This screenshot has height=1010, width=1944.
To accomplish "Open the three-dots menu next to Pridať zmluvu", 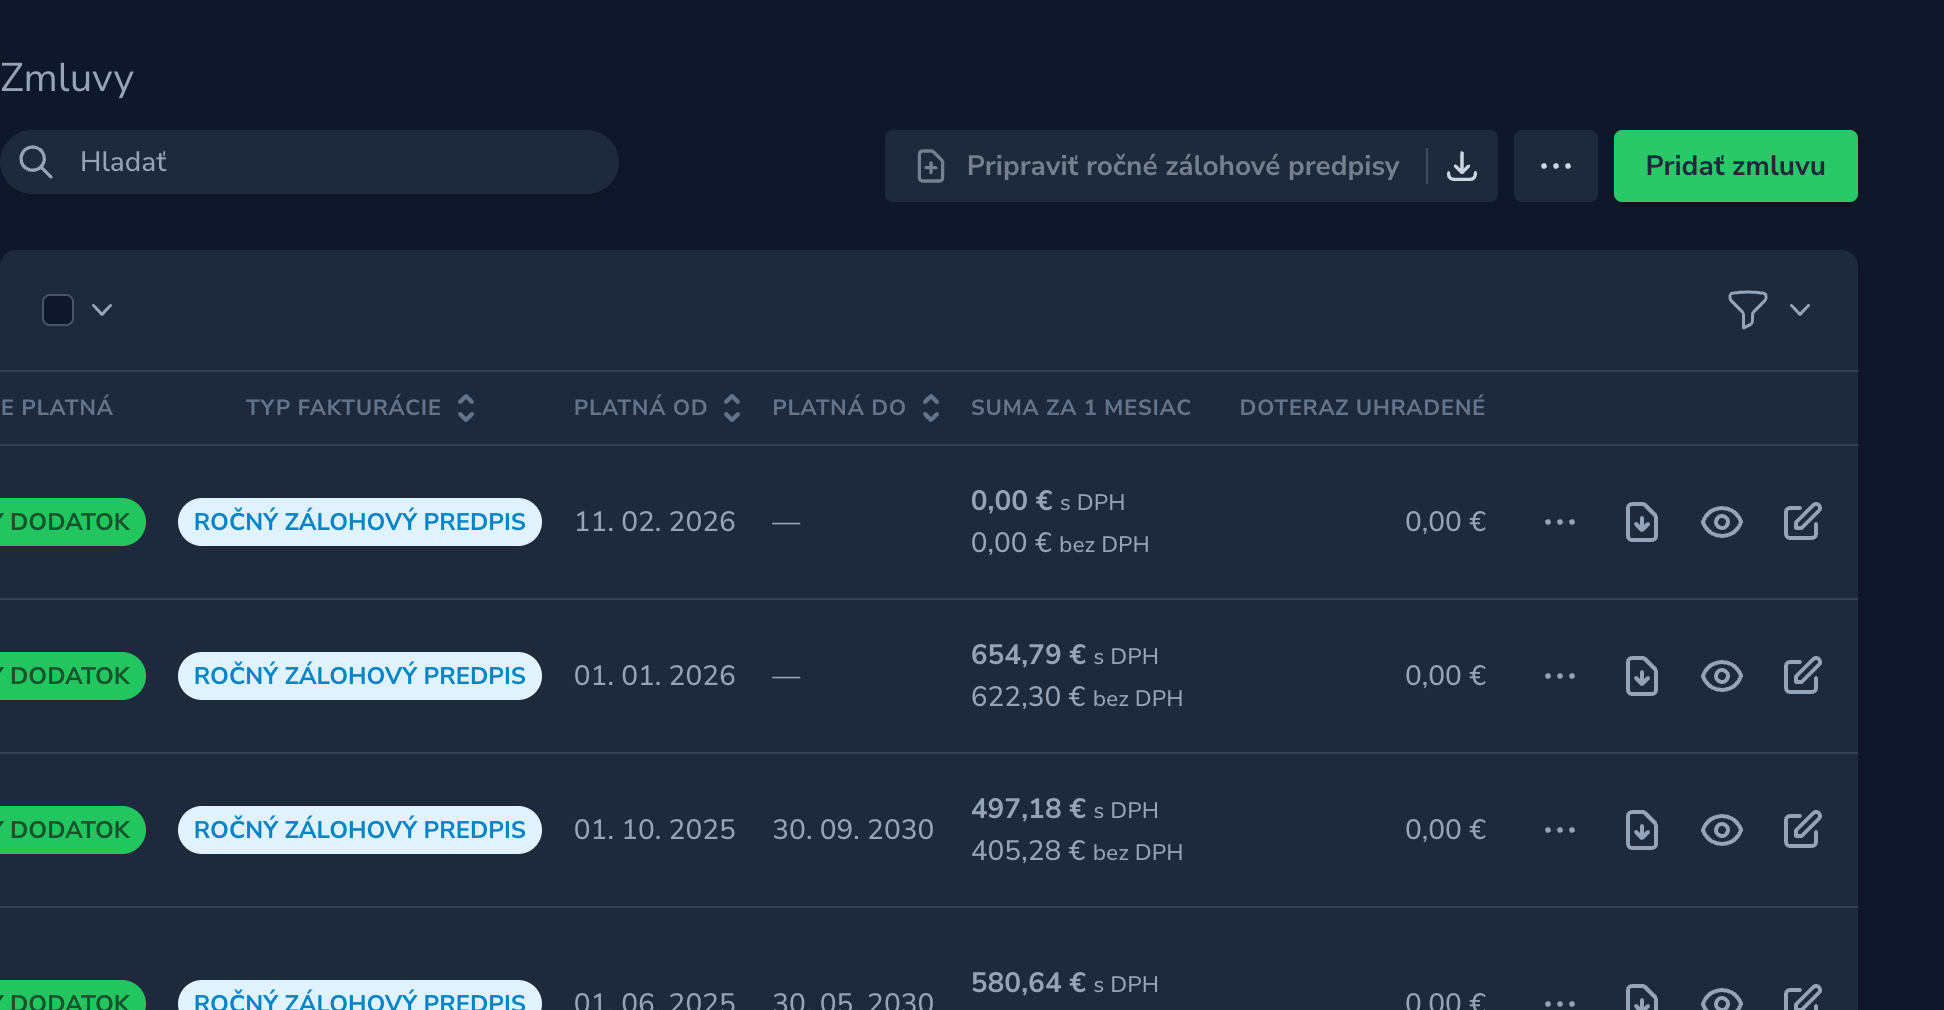I will pyautogui.click(x=1555, y=166).
